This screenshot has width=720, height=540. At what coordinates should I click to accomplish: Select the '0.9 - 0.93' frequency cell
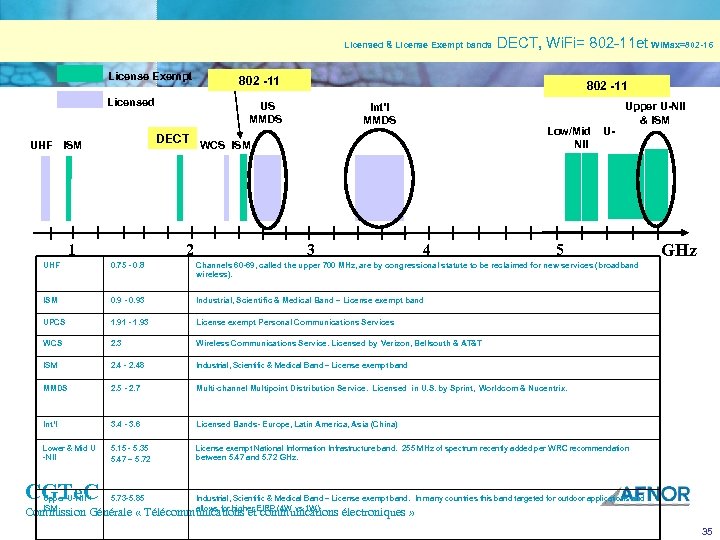point(127,300)
